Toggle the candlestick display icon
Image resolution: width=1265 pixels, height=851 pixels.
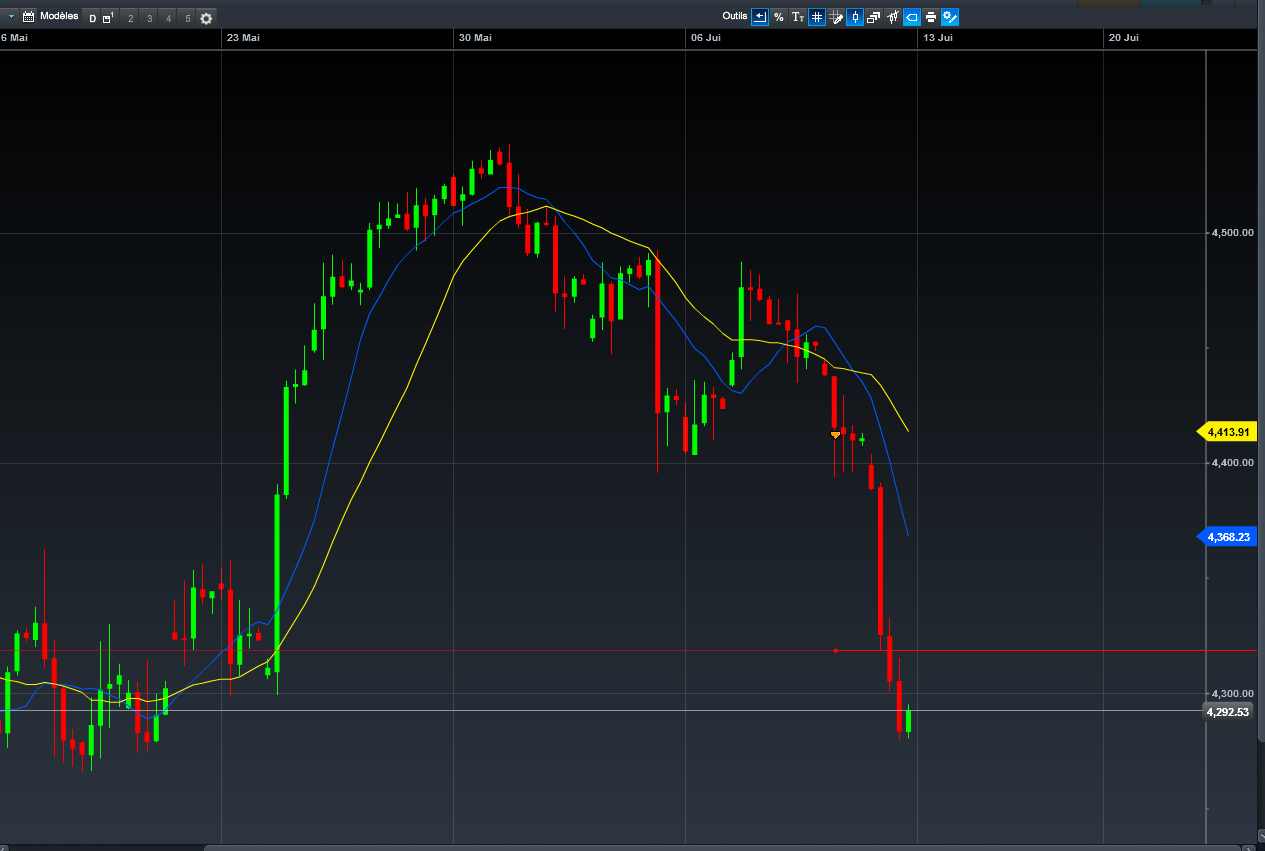click(x=855, y=17)
